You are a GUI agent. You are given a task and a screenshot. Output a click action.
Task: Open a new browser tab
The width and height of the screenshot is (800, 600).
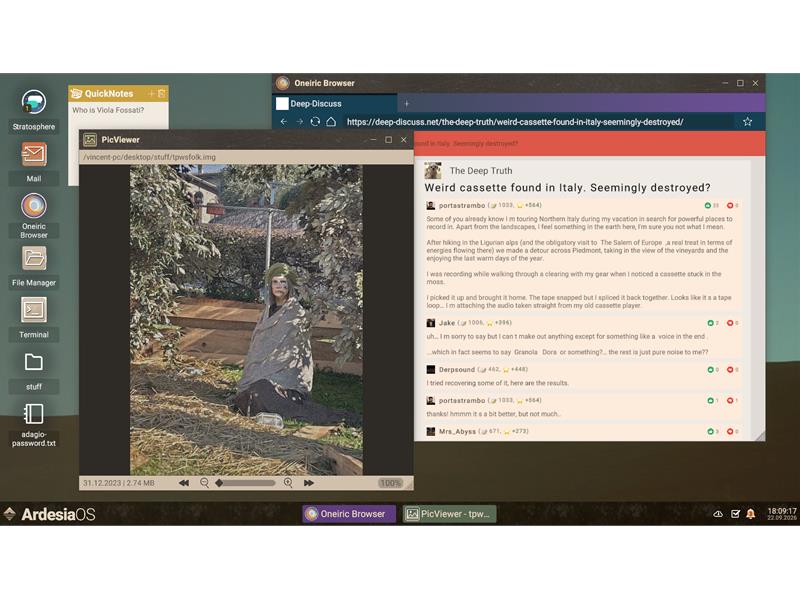[407, 103]
